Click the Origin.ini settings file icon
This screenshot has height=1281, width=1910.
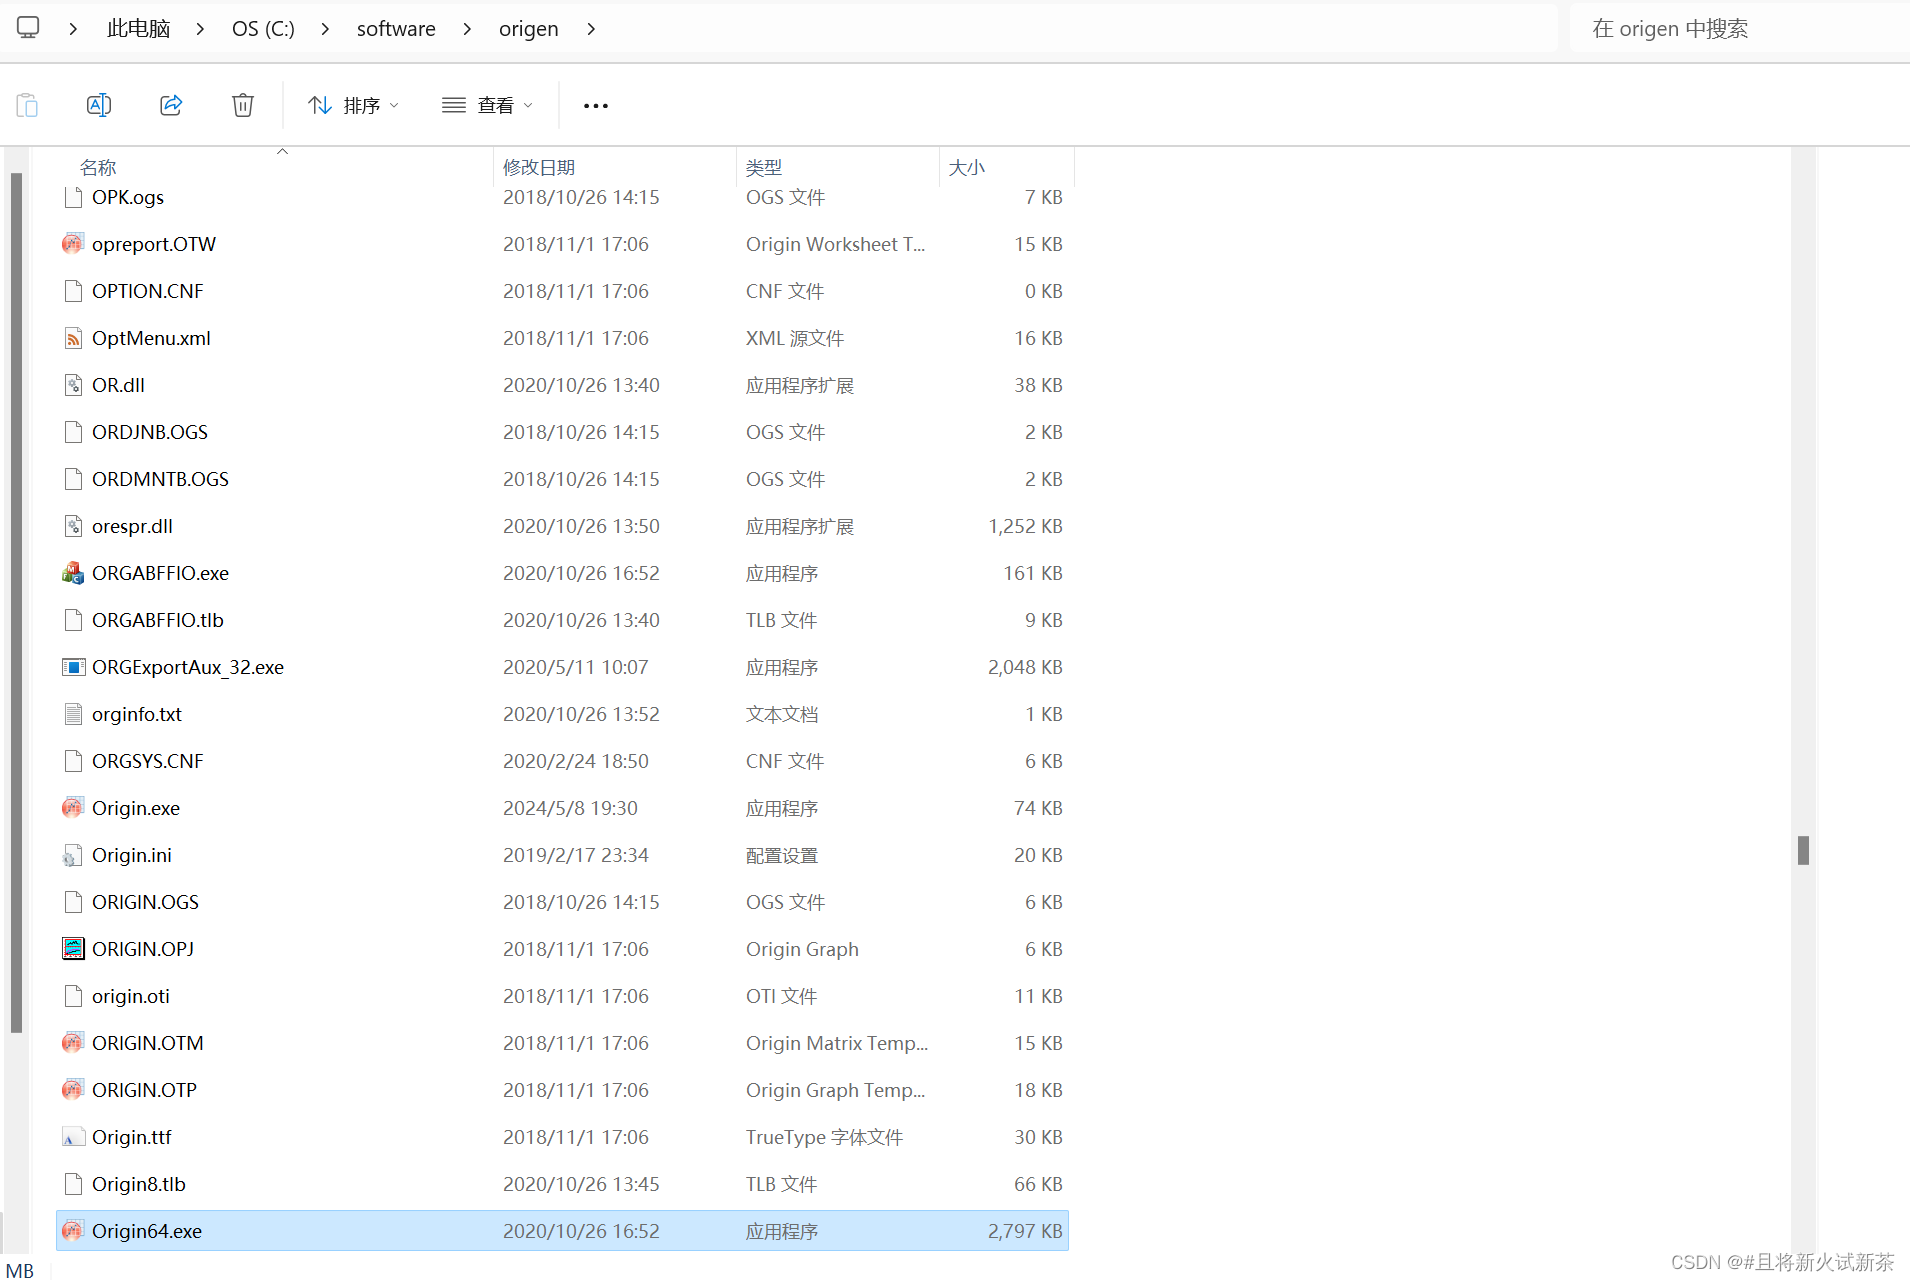[x=73, y=855]
